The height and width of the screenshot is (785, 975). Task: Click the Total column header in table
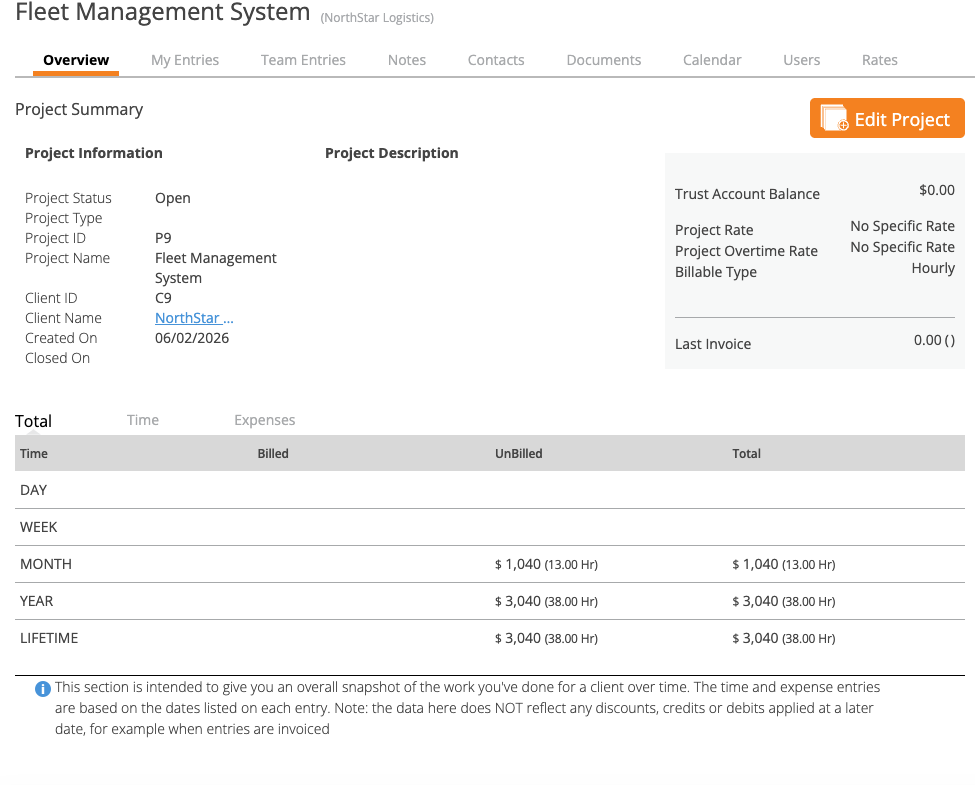(x=746, y=453)
